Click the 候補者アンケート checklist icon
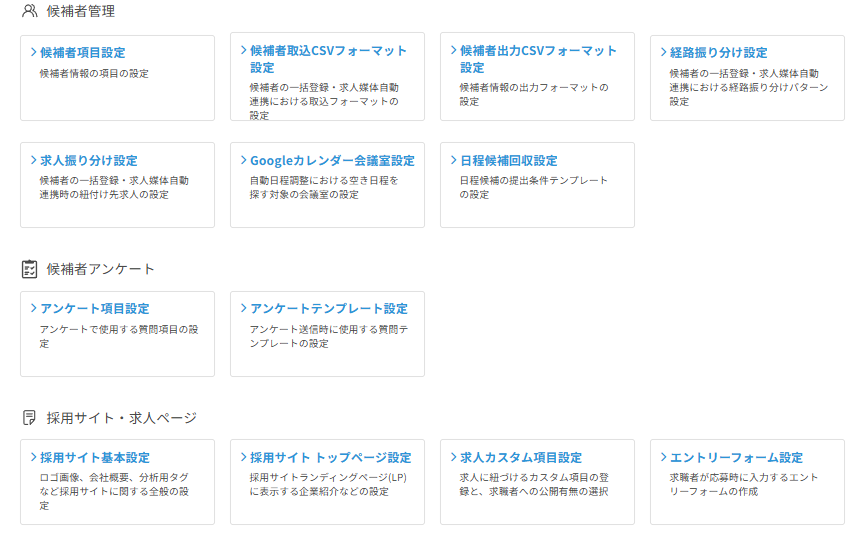 [29, 269]
